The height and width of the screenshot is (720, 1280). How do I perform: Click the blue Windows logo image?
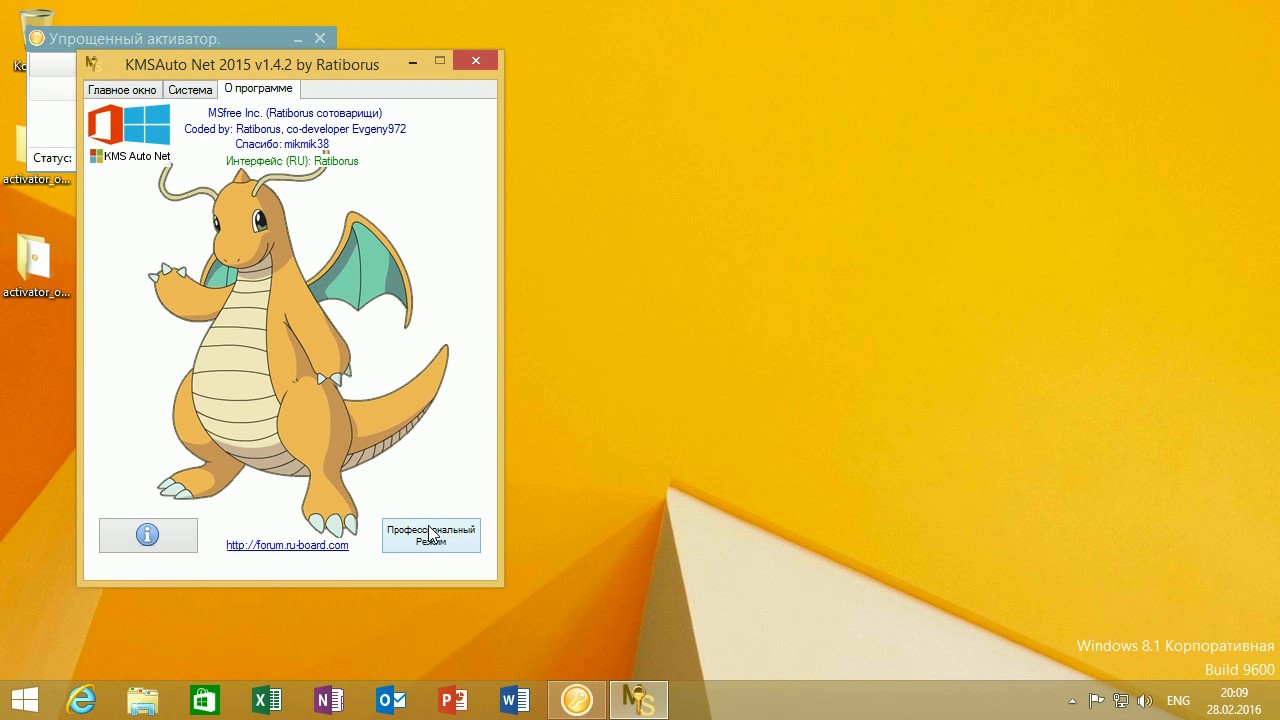pos(148,125)
